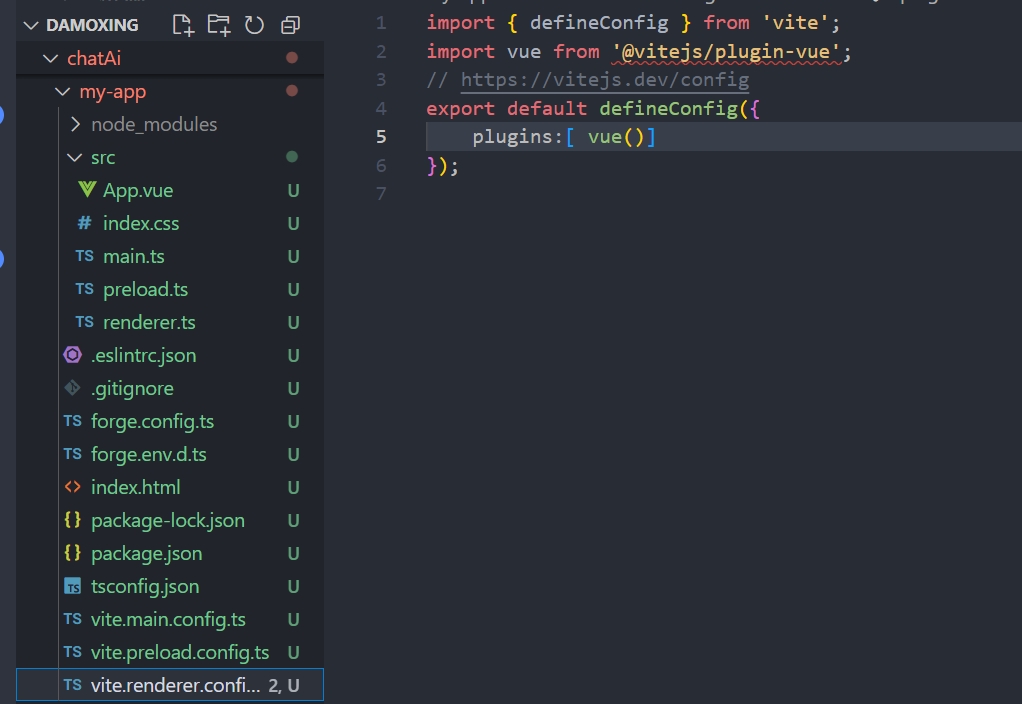Click line number 4 in gutter

click(381, 109)
